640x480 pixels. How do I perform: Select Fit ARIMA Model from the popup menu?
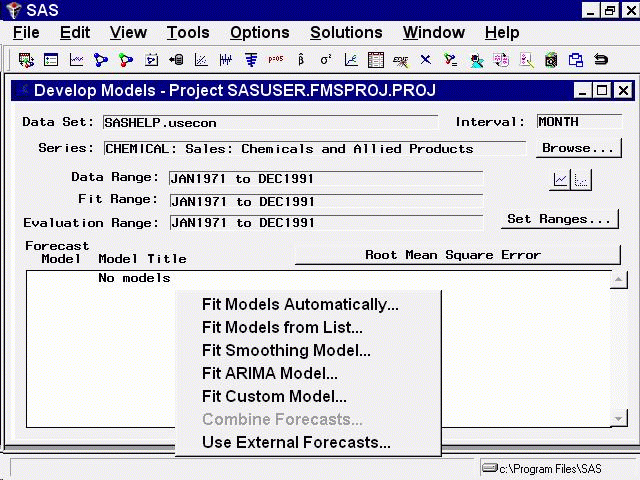click(269, 374)
